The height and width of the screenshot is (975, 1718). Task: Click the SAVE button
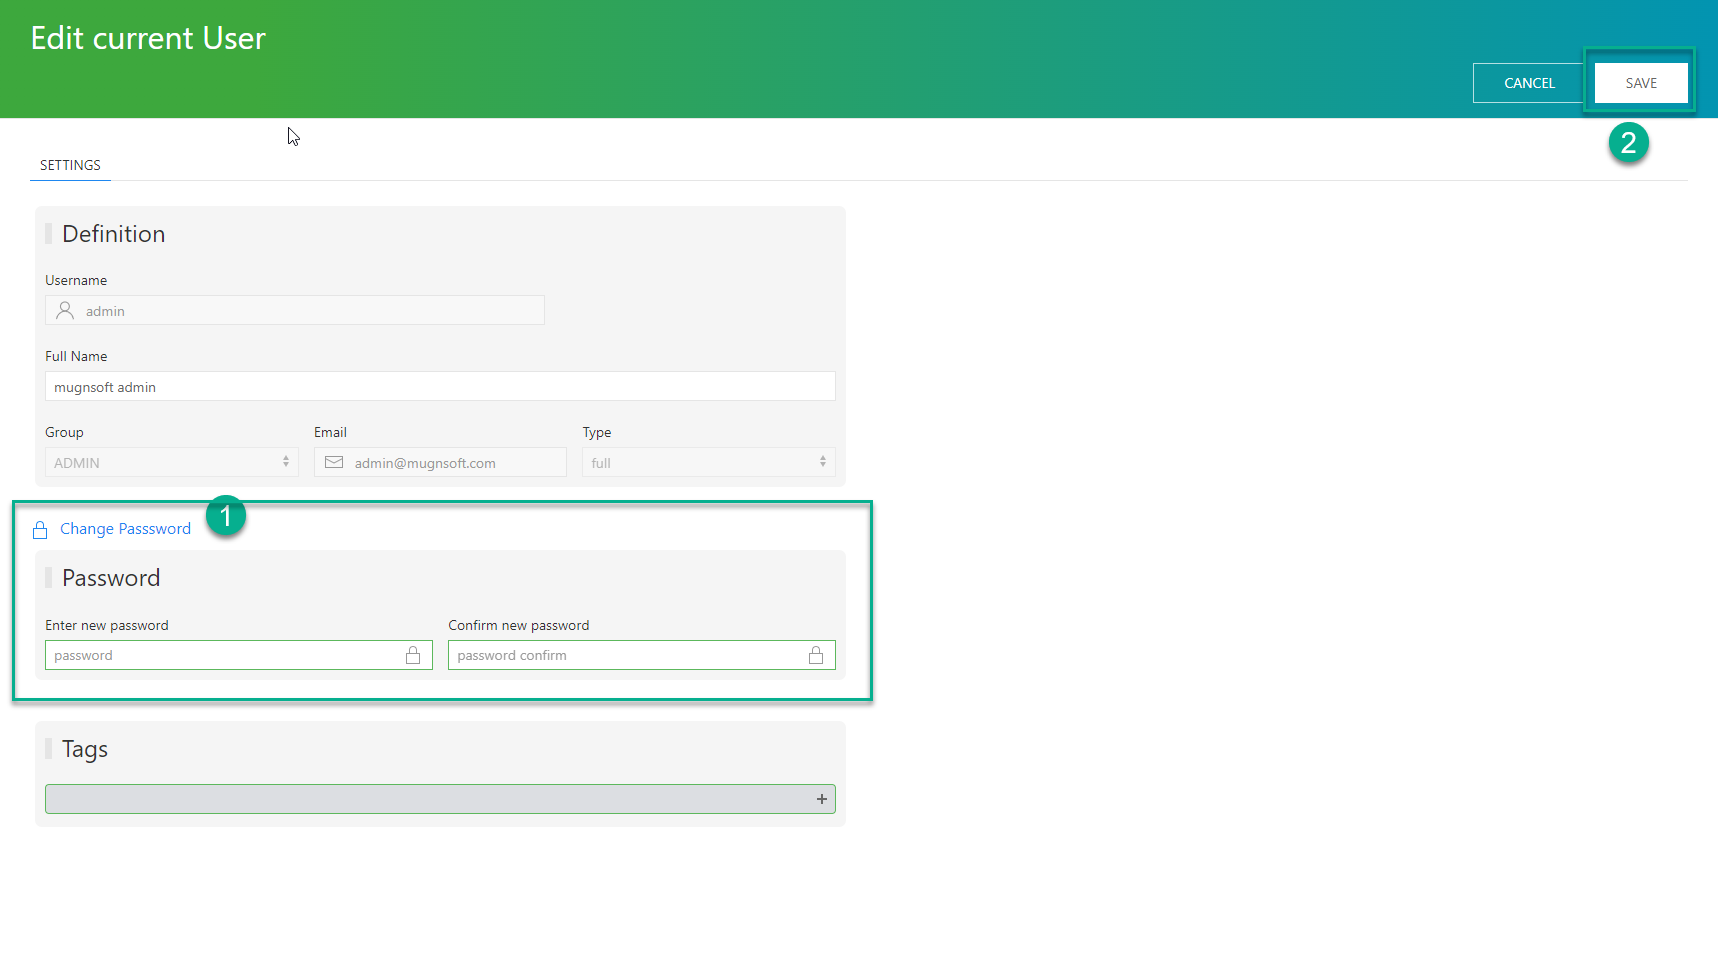click(x=1641, y=83)
